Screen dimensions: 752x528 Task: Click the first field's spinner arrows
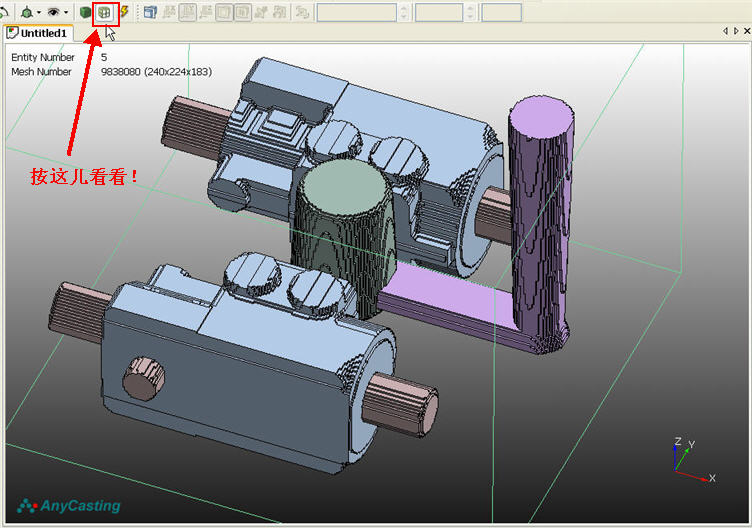[404, 12]
